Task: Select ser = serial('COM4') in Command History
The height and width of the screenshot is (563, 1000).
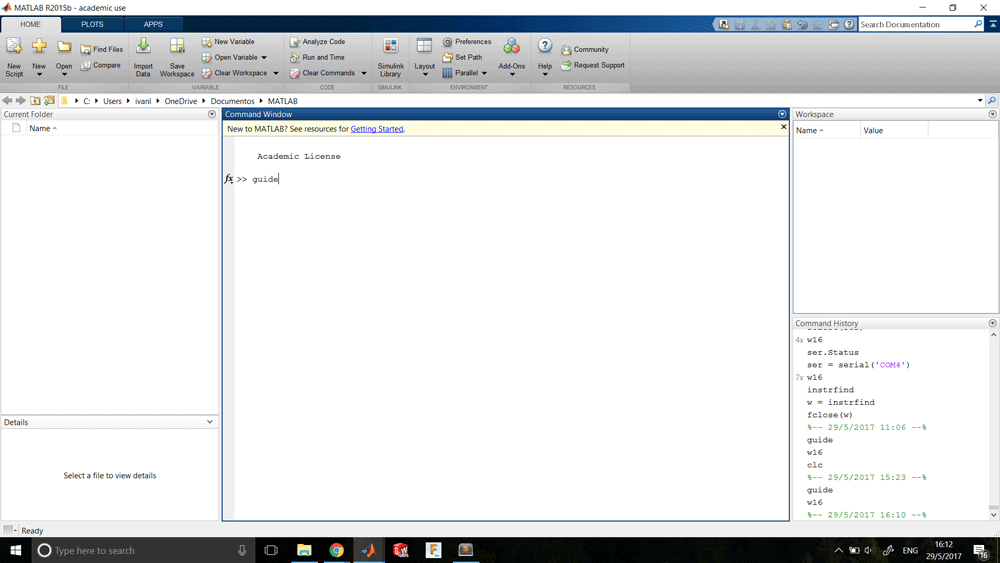Action: click(x=858, y=365)
